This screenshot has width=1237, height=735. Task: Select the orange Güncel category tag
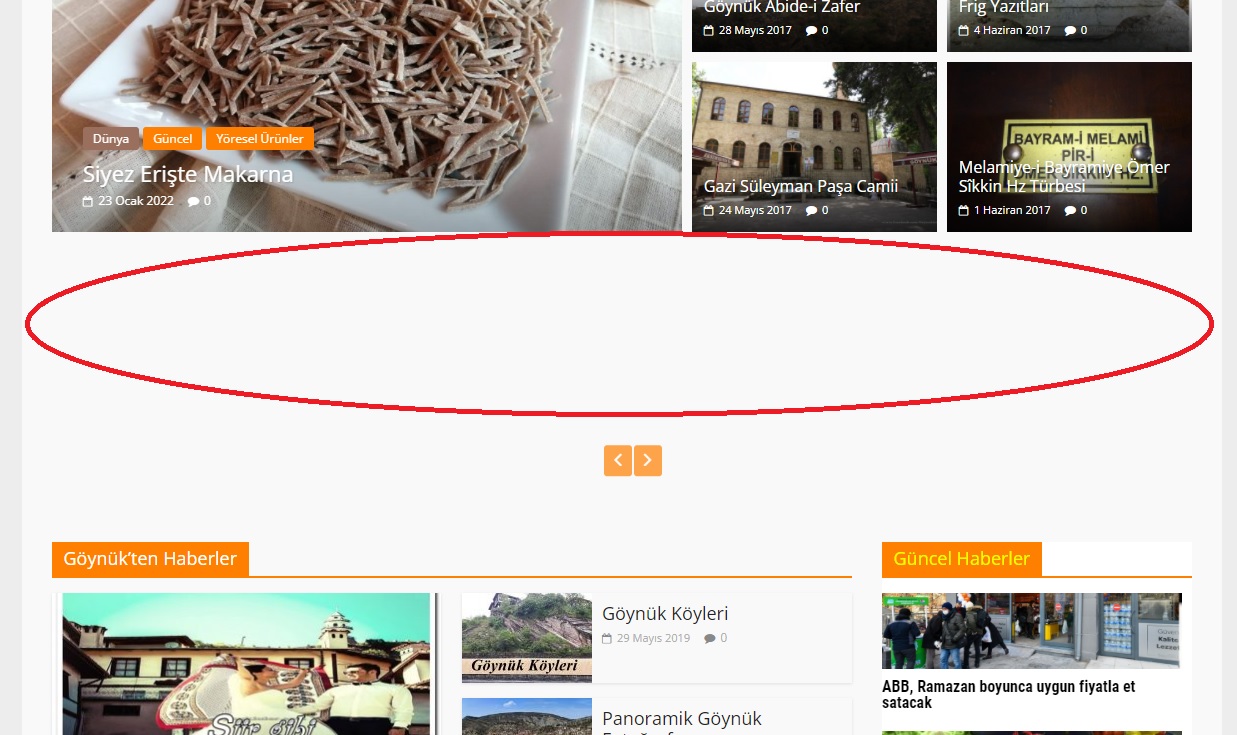(x=173, y=139)
